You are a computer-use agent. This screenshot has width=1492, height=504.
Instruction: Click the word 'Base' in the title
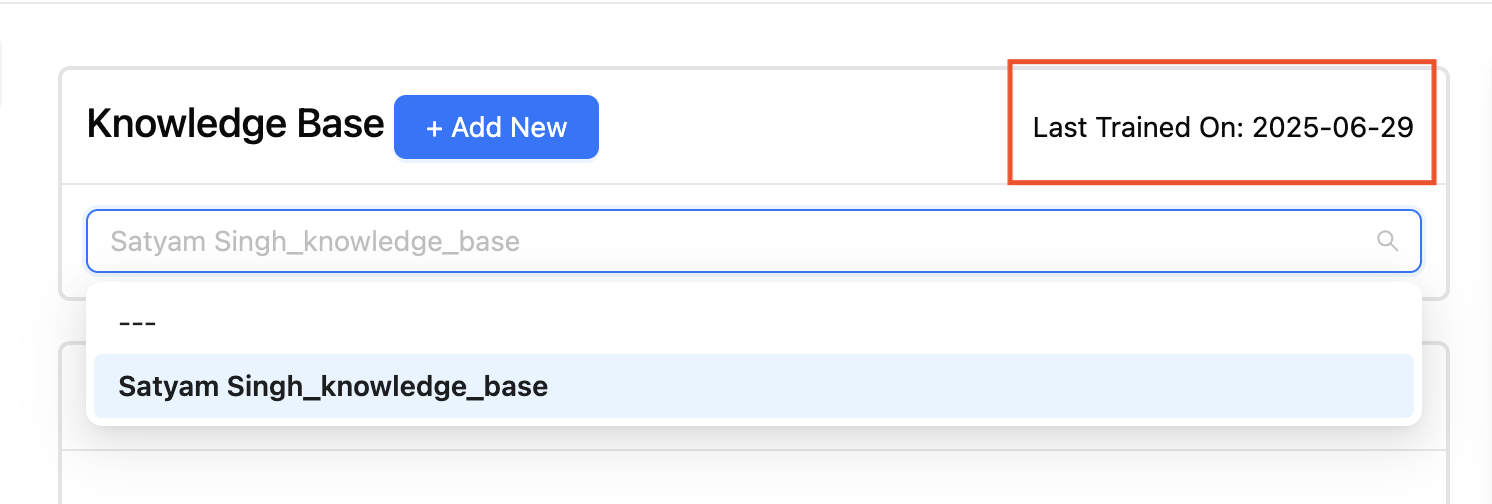(342, 124)
